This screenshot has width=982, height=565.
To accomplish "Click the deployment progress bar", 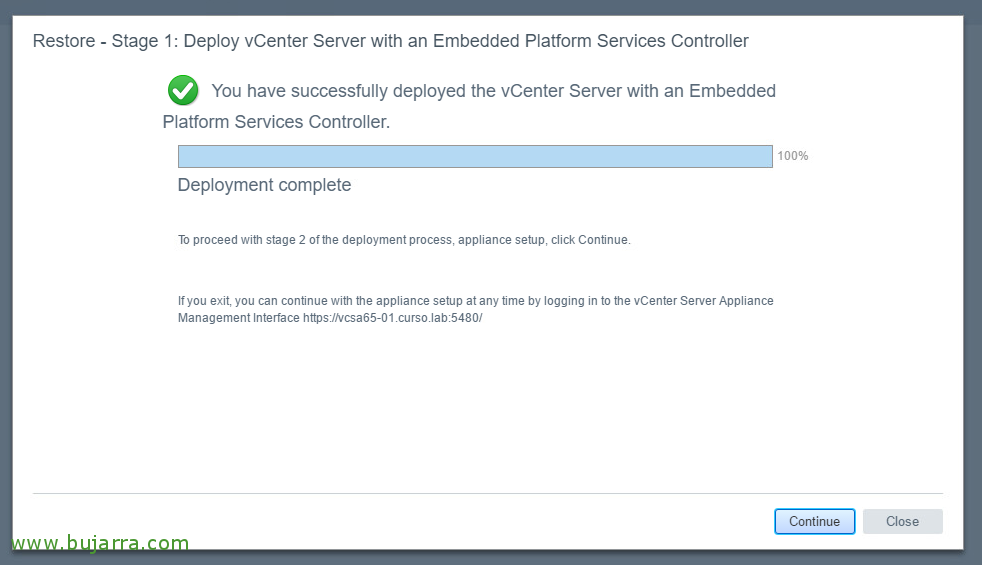I will [475, 157].
